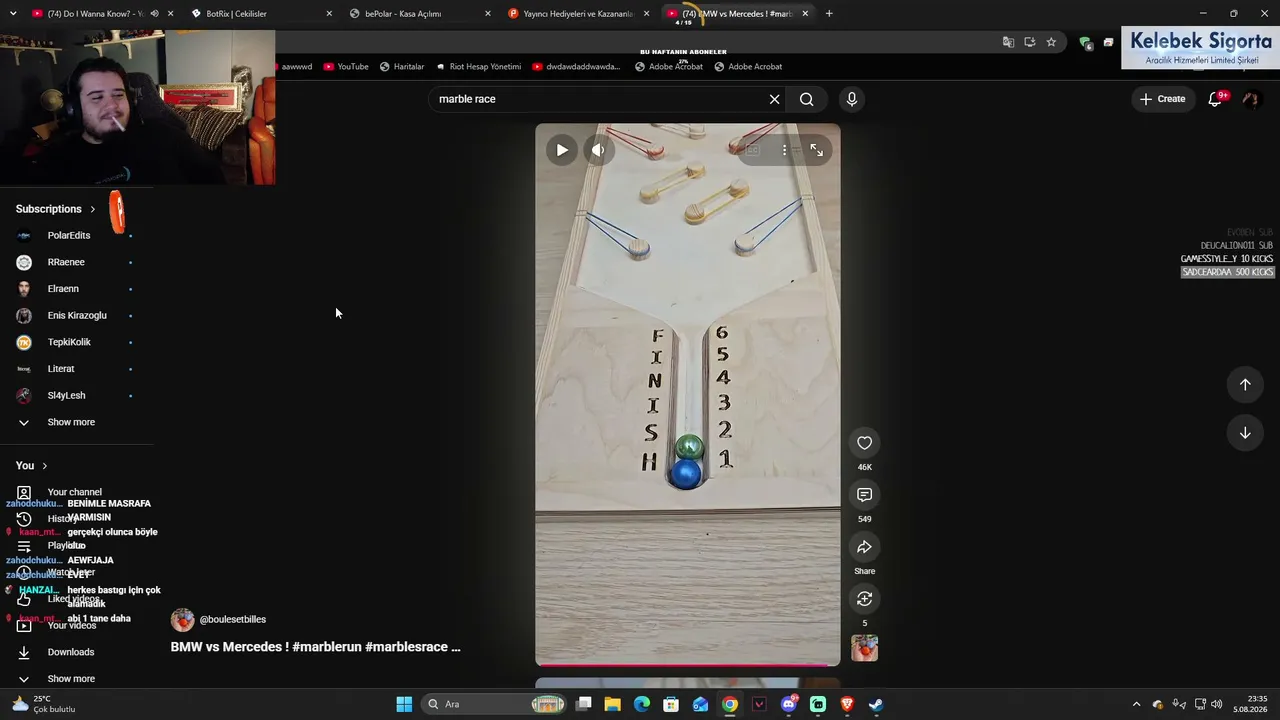Close the bePolar Kasa Açılımı tab
Image resolution: width=1280 pixels, height=720 pixels.
[x=488, y=14]
